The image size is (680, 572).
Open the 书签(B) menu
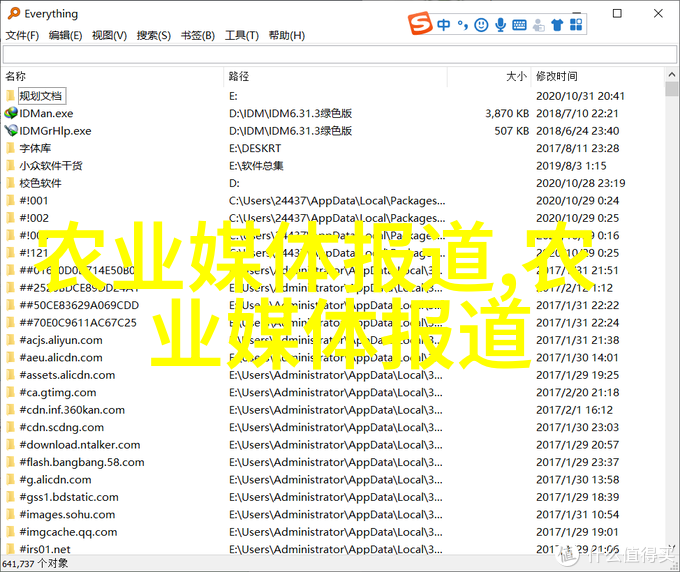(198, 36)
